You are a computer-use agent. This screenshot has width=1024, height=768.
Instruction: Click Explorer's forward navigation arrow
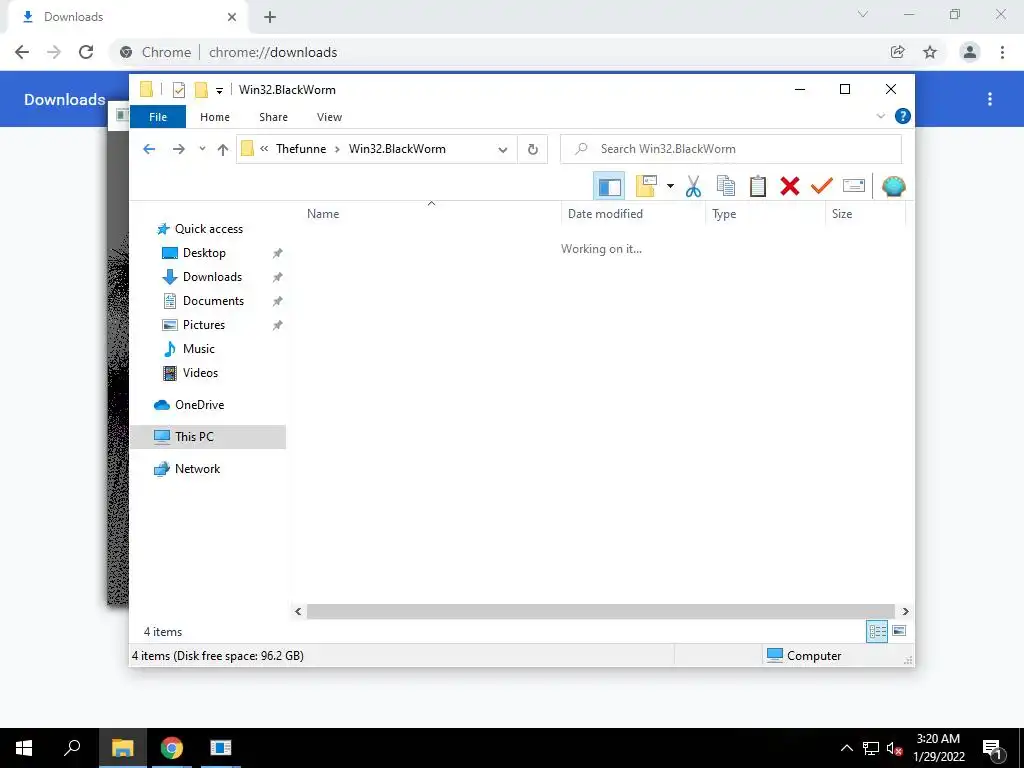[x=178, y=149]
